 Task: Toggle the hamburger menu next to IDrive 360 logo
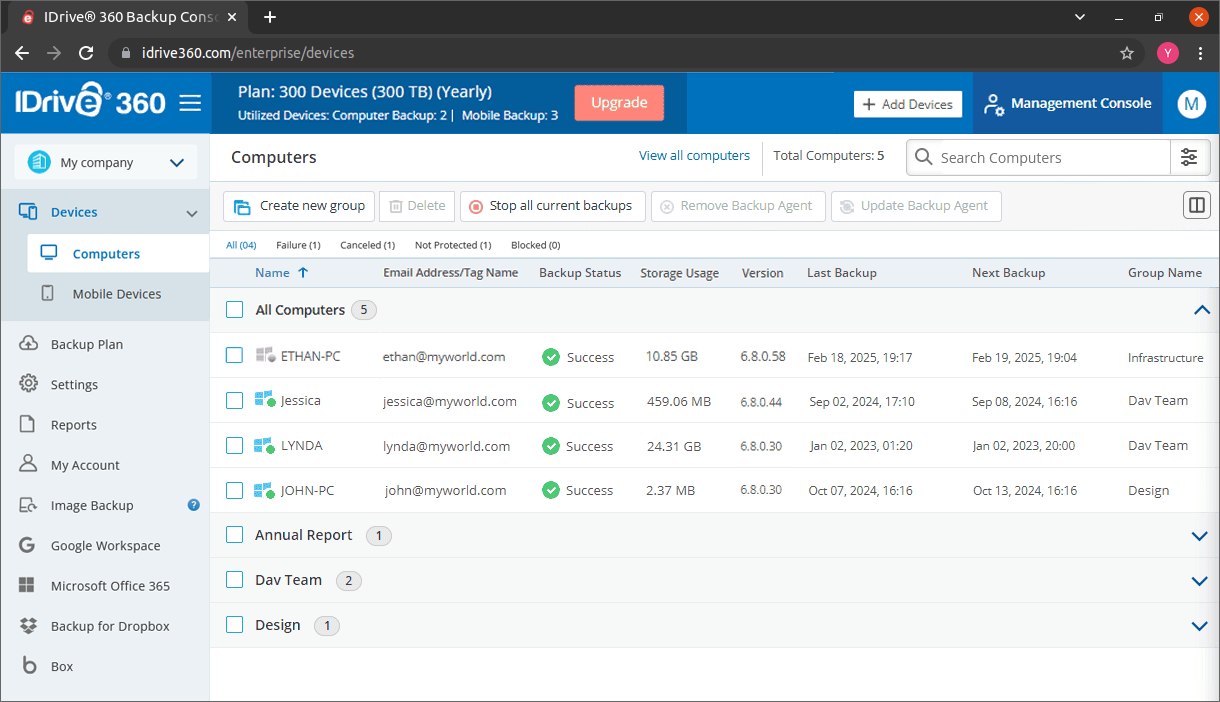click(x=190, y=103)
